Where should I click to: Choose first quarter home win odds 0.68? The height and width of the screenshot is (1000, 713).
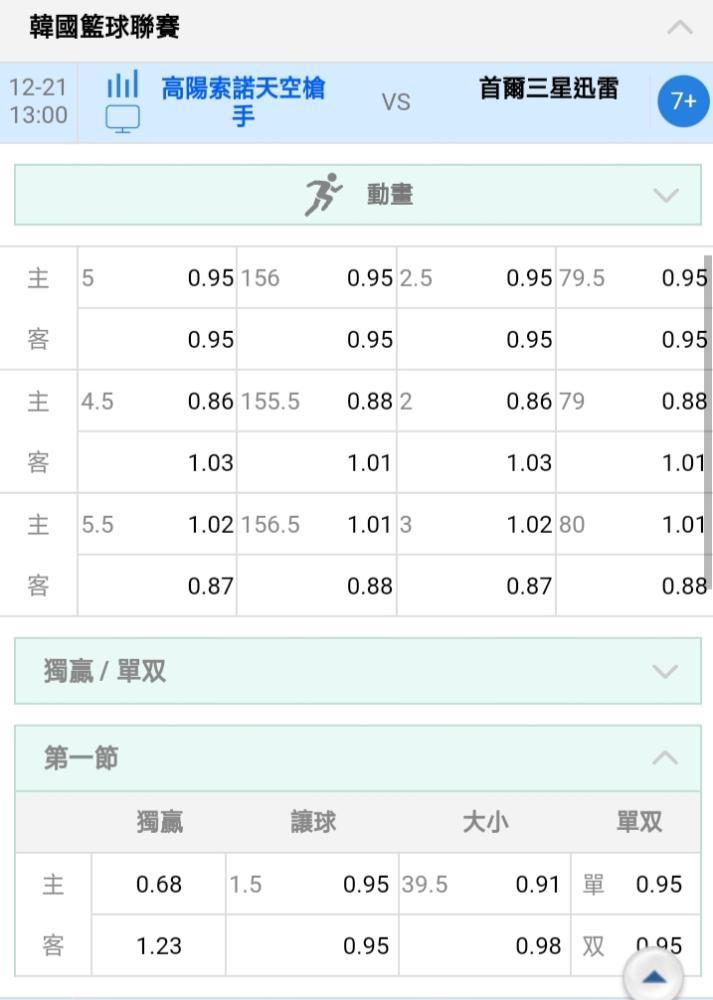pos(159,885)
